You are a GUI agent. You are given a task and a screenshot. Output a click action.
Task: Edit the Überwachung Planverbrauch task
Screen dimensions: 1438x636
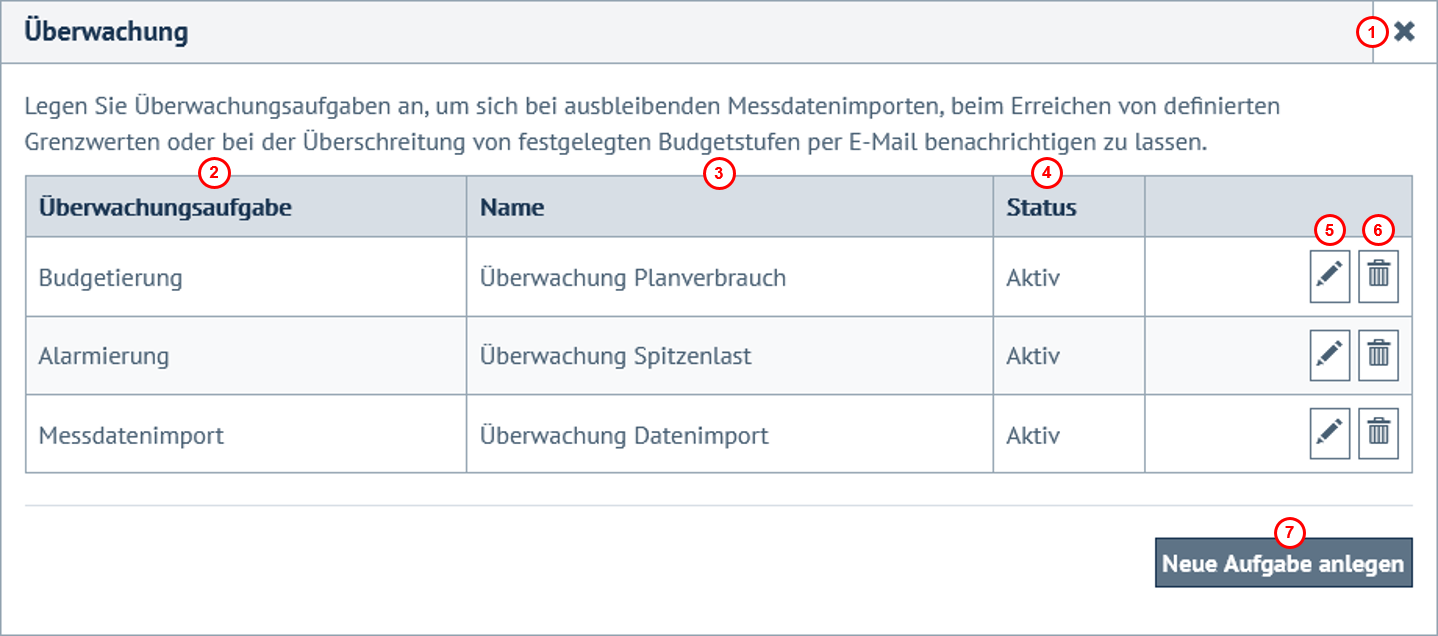[x=1328, y=277]
